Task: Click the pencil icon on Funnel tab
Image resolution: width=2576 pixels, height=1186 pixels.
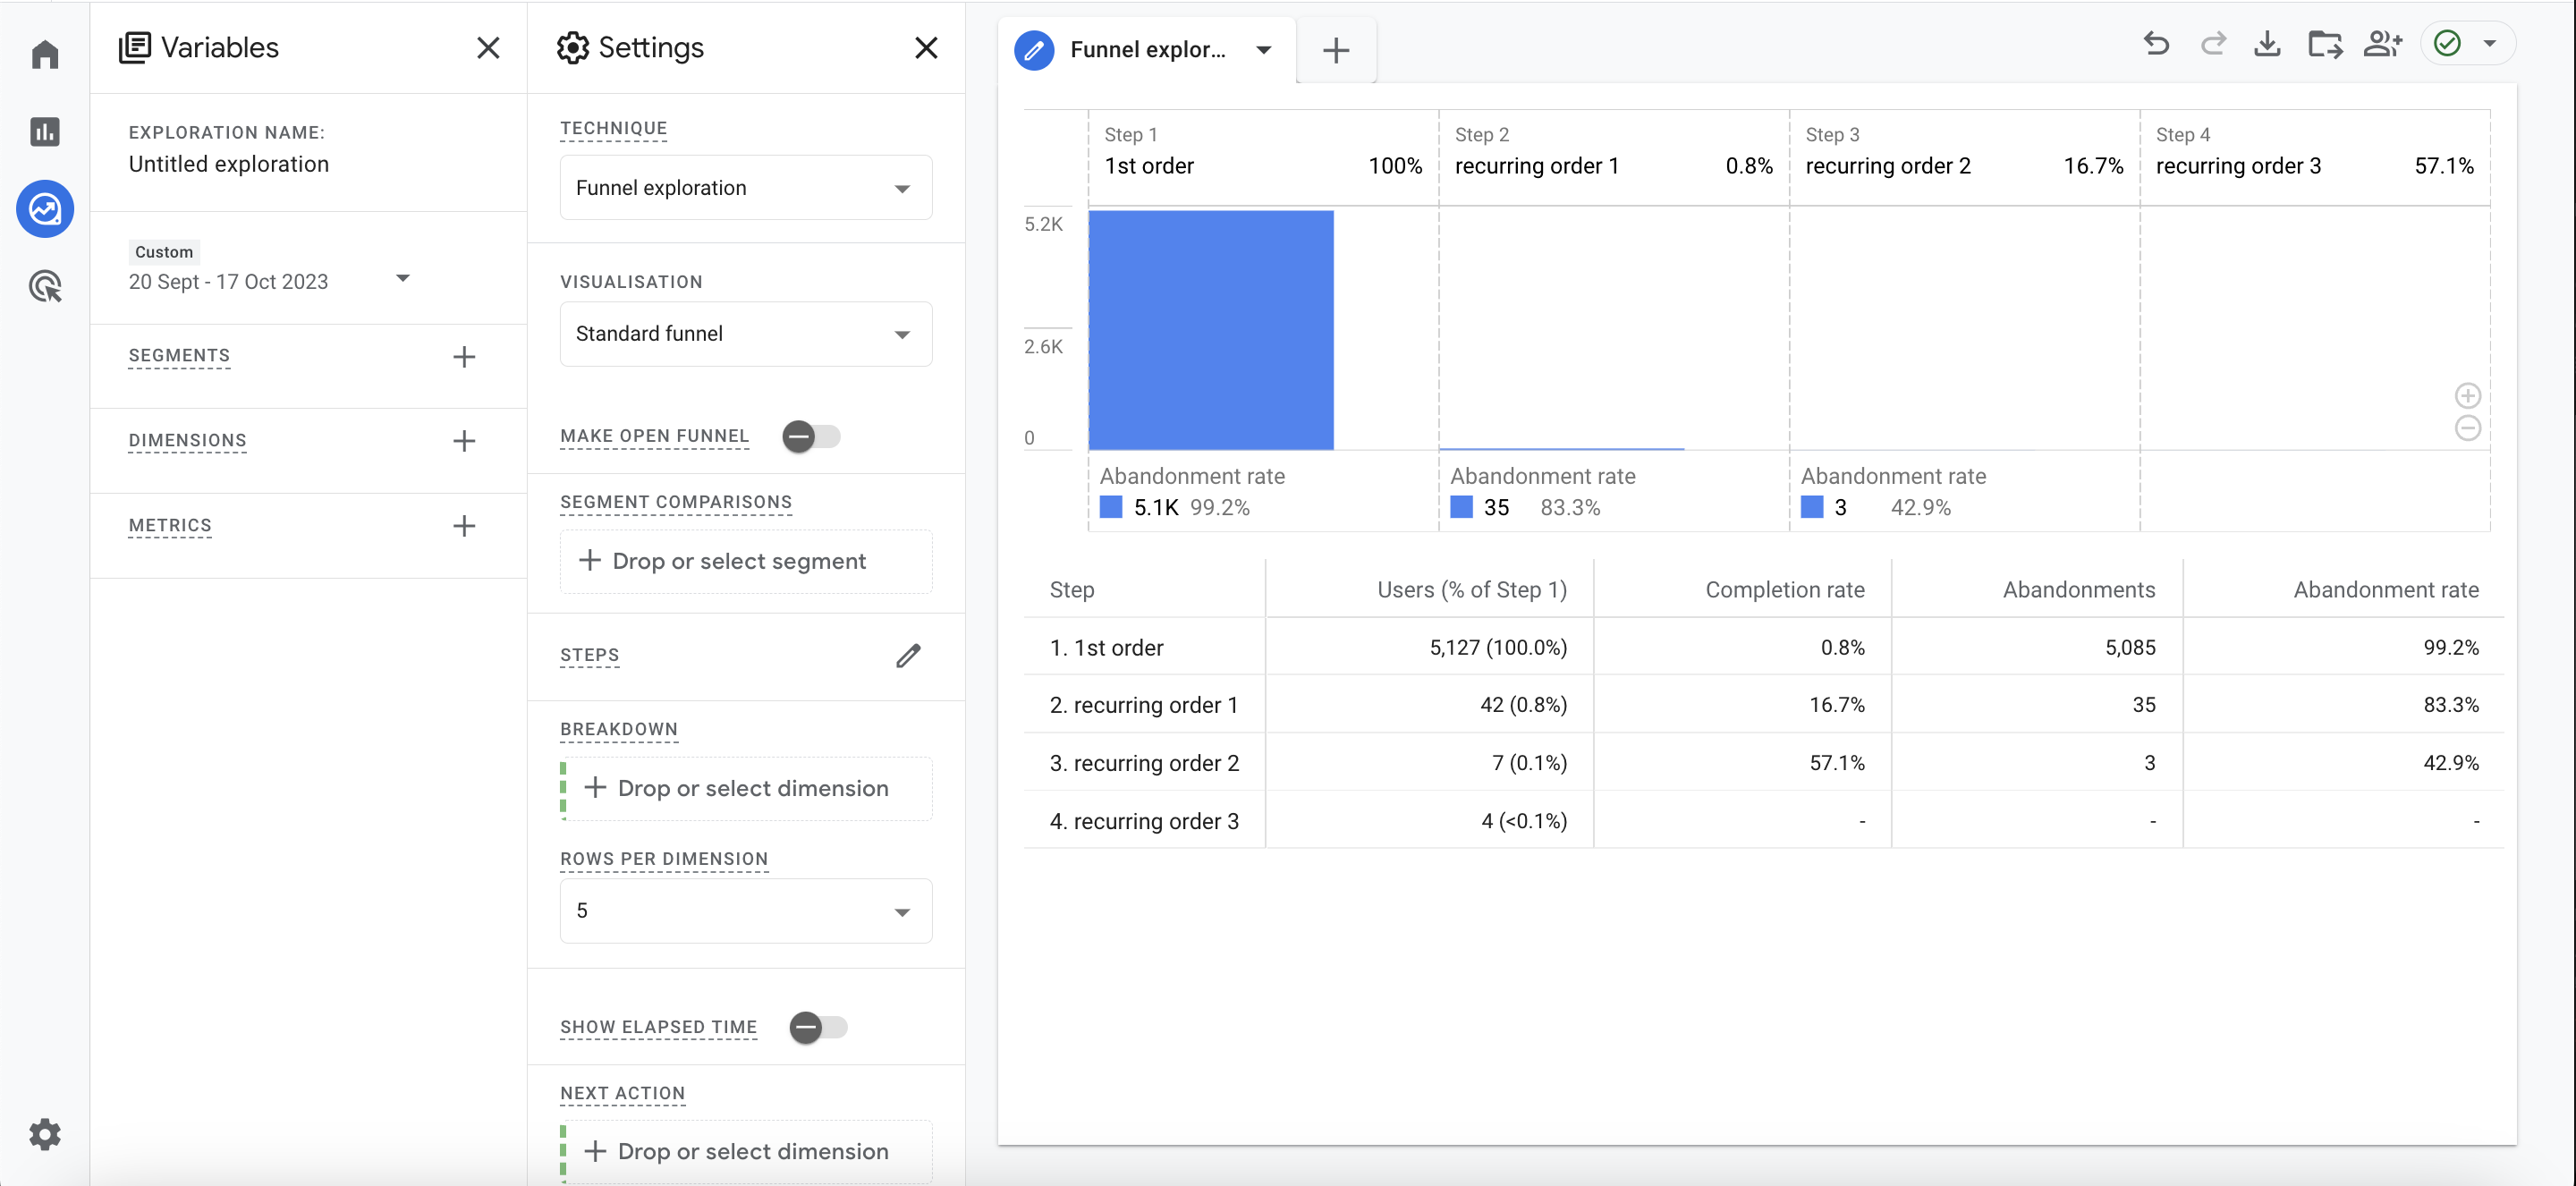Action: tap(1034, 50)
